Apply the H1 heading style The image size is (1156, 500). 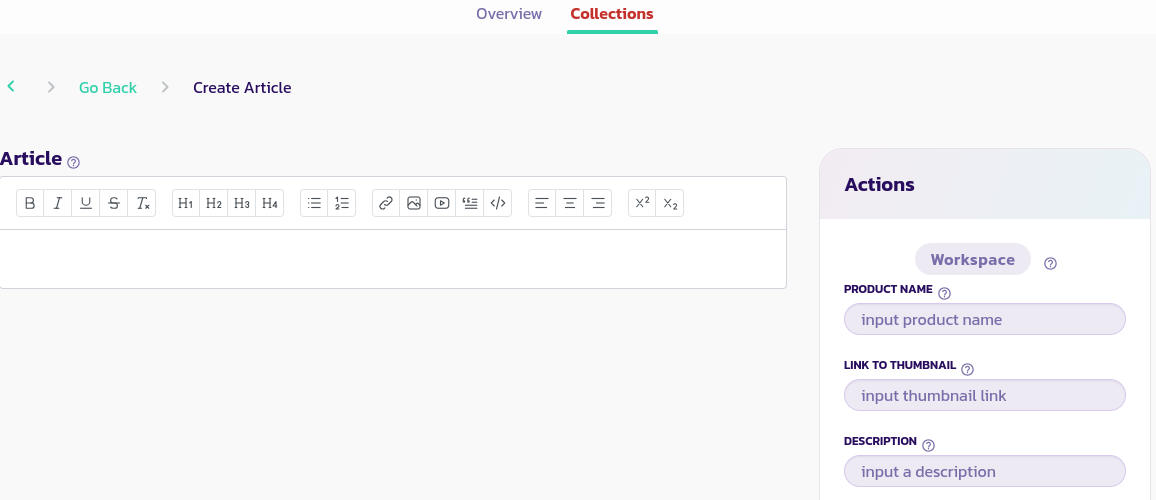(186, 203)
